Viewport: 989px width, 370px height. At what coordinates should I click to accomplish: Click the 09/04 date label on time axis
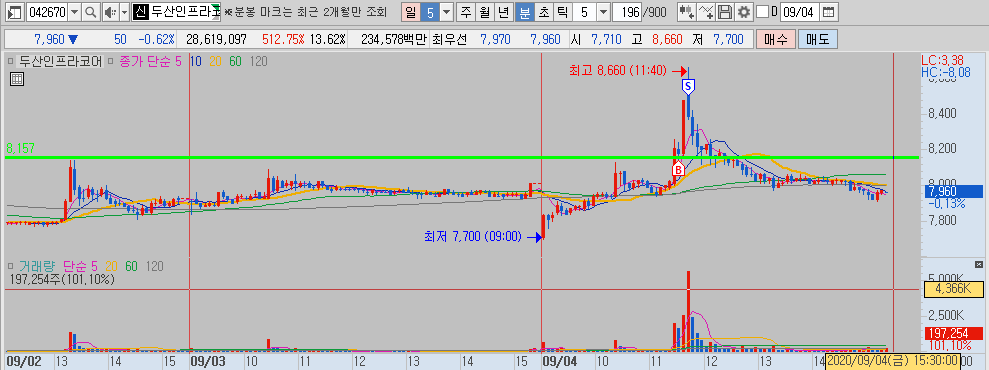coord(559,361)
